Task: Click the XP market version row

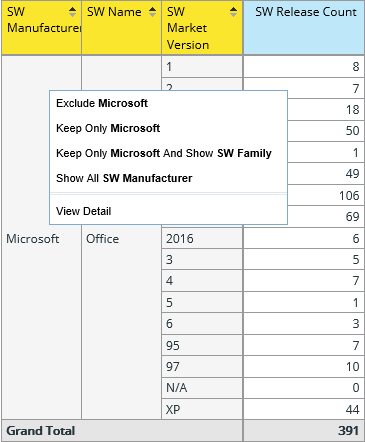Action: click(x=202, y=409)
